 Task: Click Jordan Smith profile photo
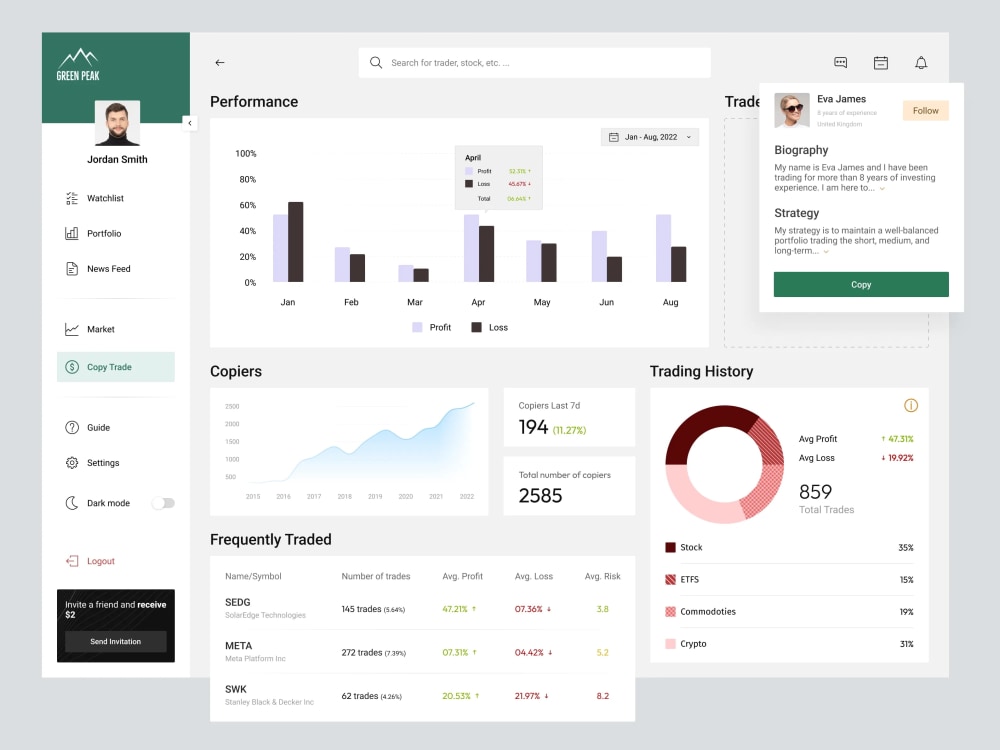click(117, 122)
